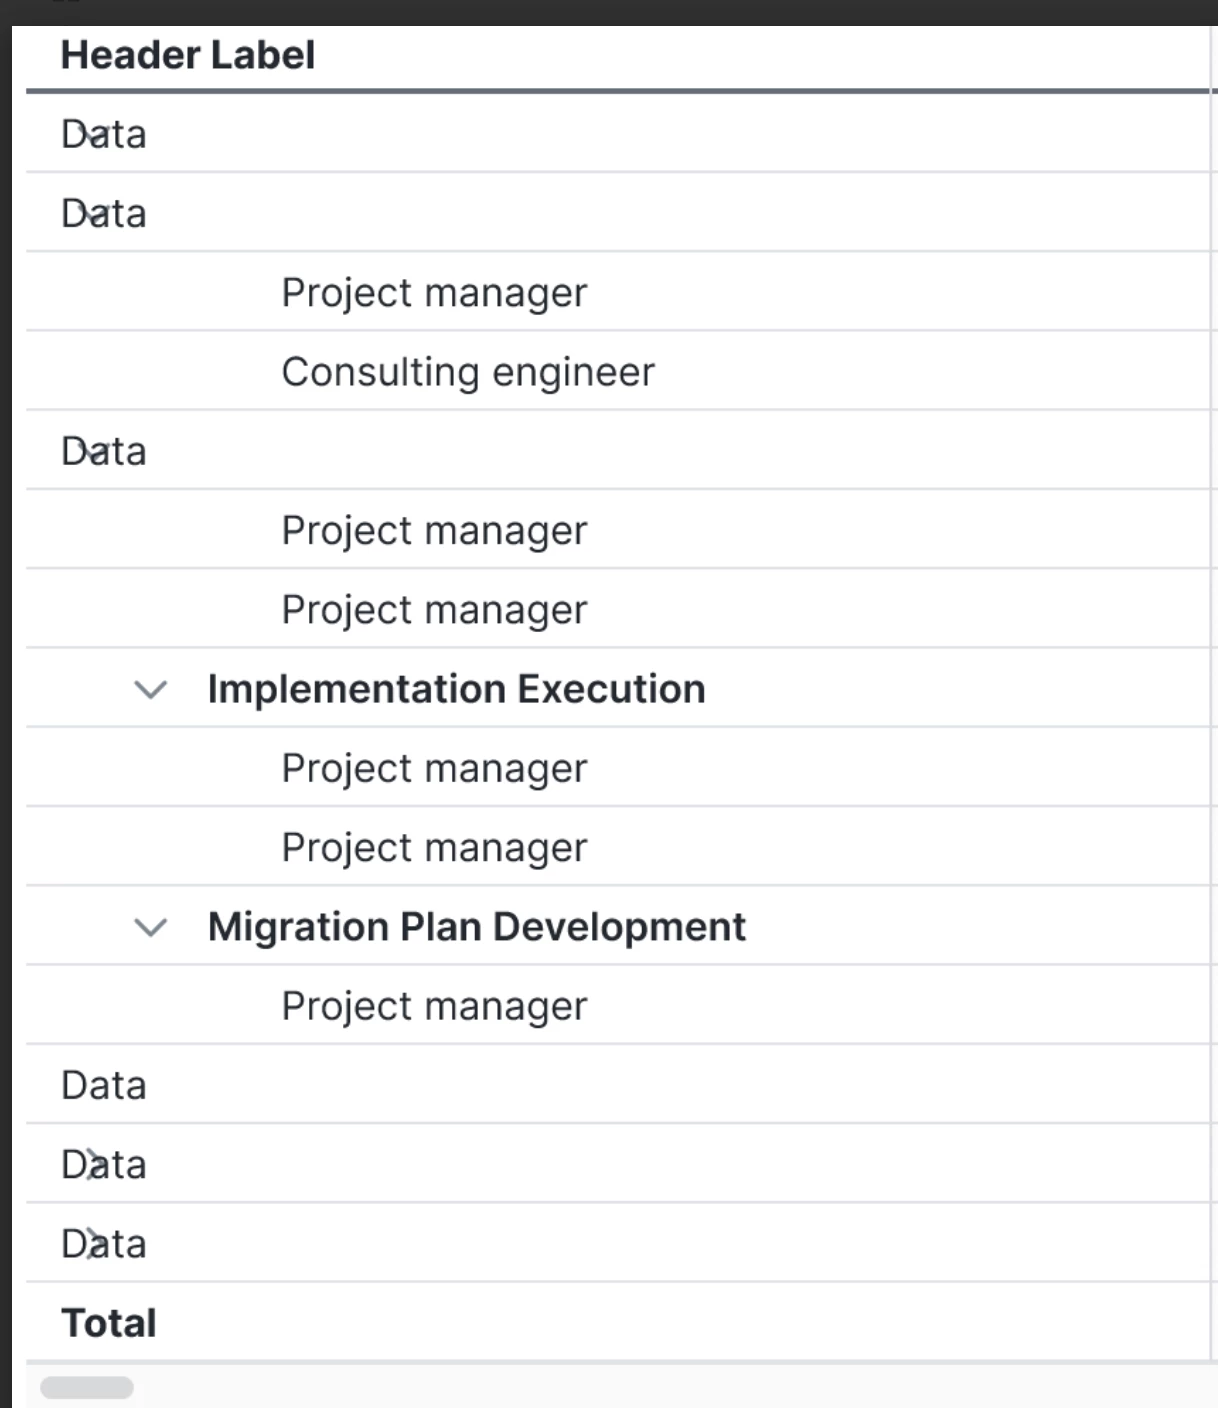Collapse the Implementation Execution chevron
Viewport: 1218px width, 1408px height.
pyautogui.click(x=150, y=690)
